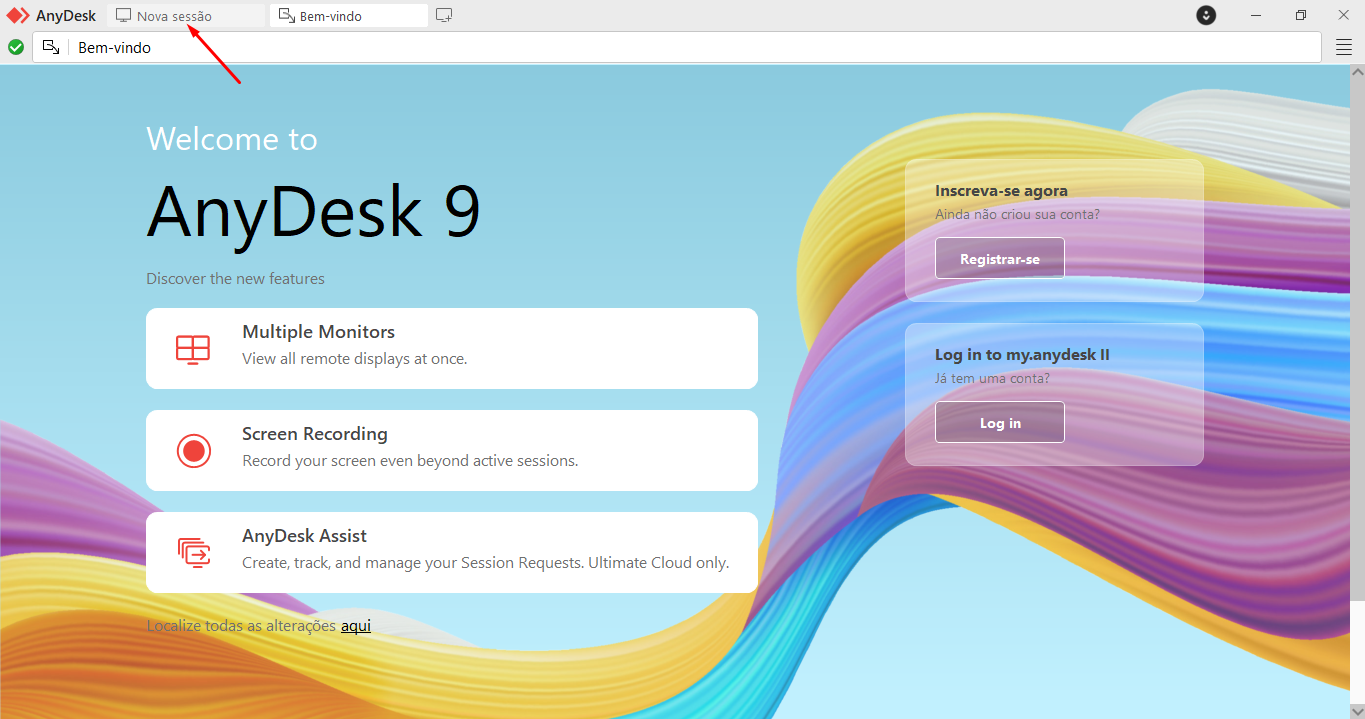The image size is (1365, 719).
Task: Click the address bar arrow icon
Action: click(51, 47)
